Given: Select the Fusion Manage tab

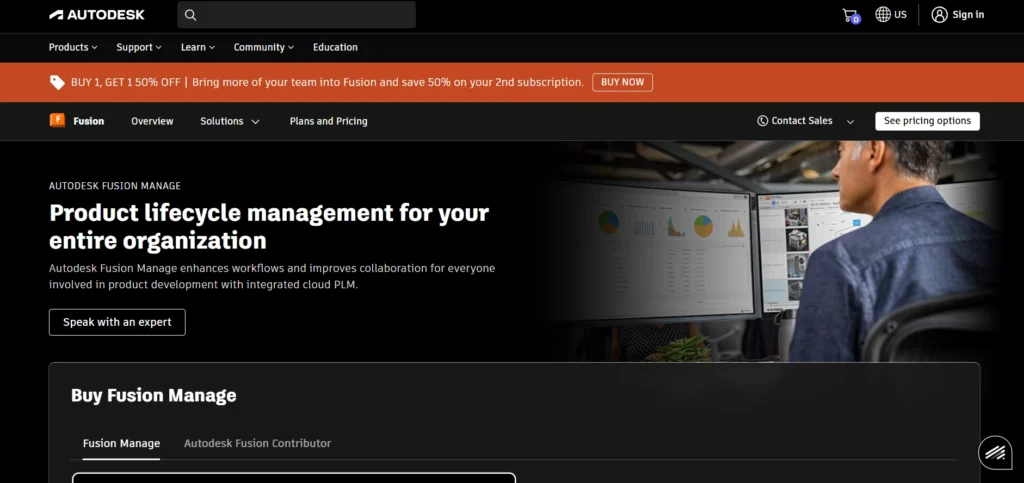Looking at the screenshot, I should [x=121, y=443].
